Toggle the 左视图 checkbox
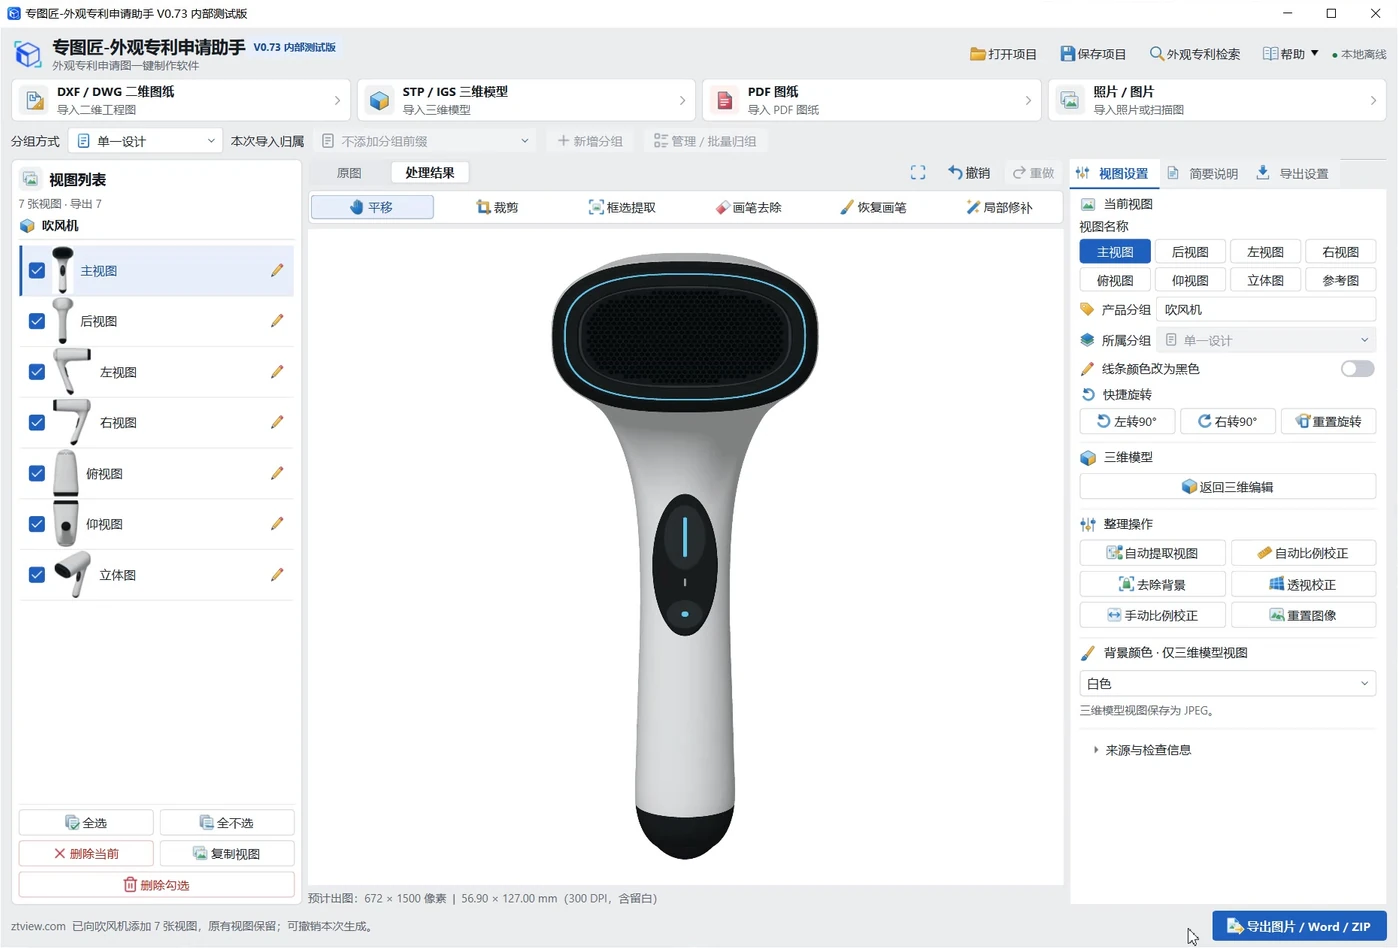Viewport: 1398px width, 948px height. click(x=37, y=372)
